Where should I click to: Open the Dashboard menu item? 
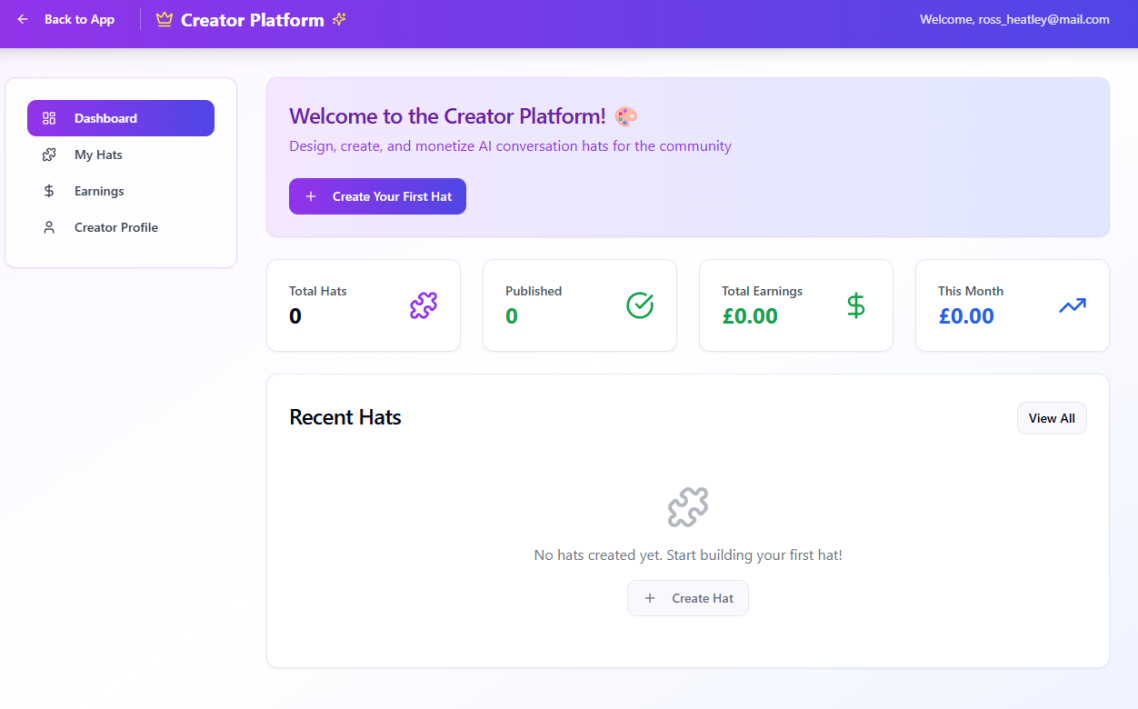(120, 118)
